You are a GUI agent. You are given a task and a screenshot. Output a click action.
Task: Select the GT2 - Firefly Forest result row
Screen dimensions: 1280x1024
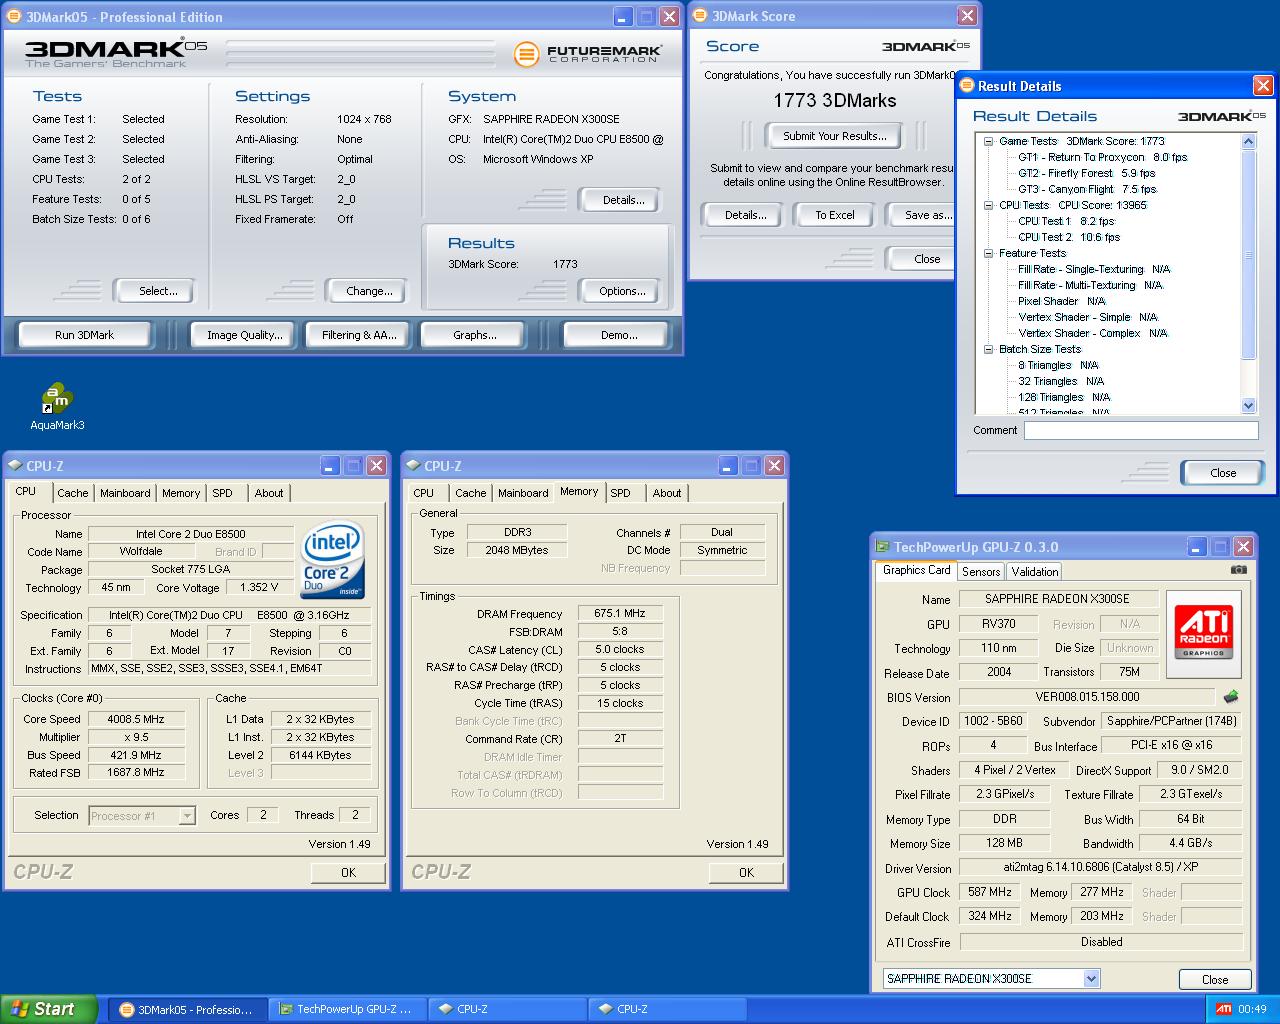[1086, 173]
